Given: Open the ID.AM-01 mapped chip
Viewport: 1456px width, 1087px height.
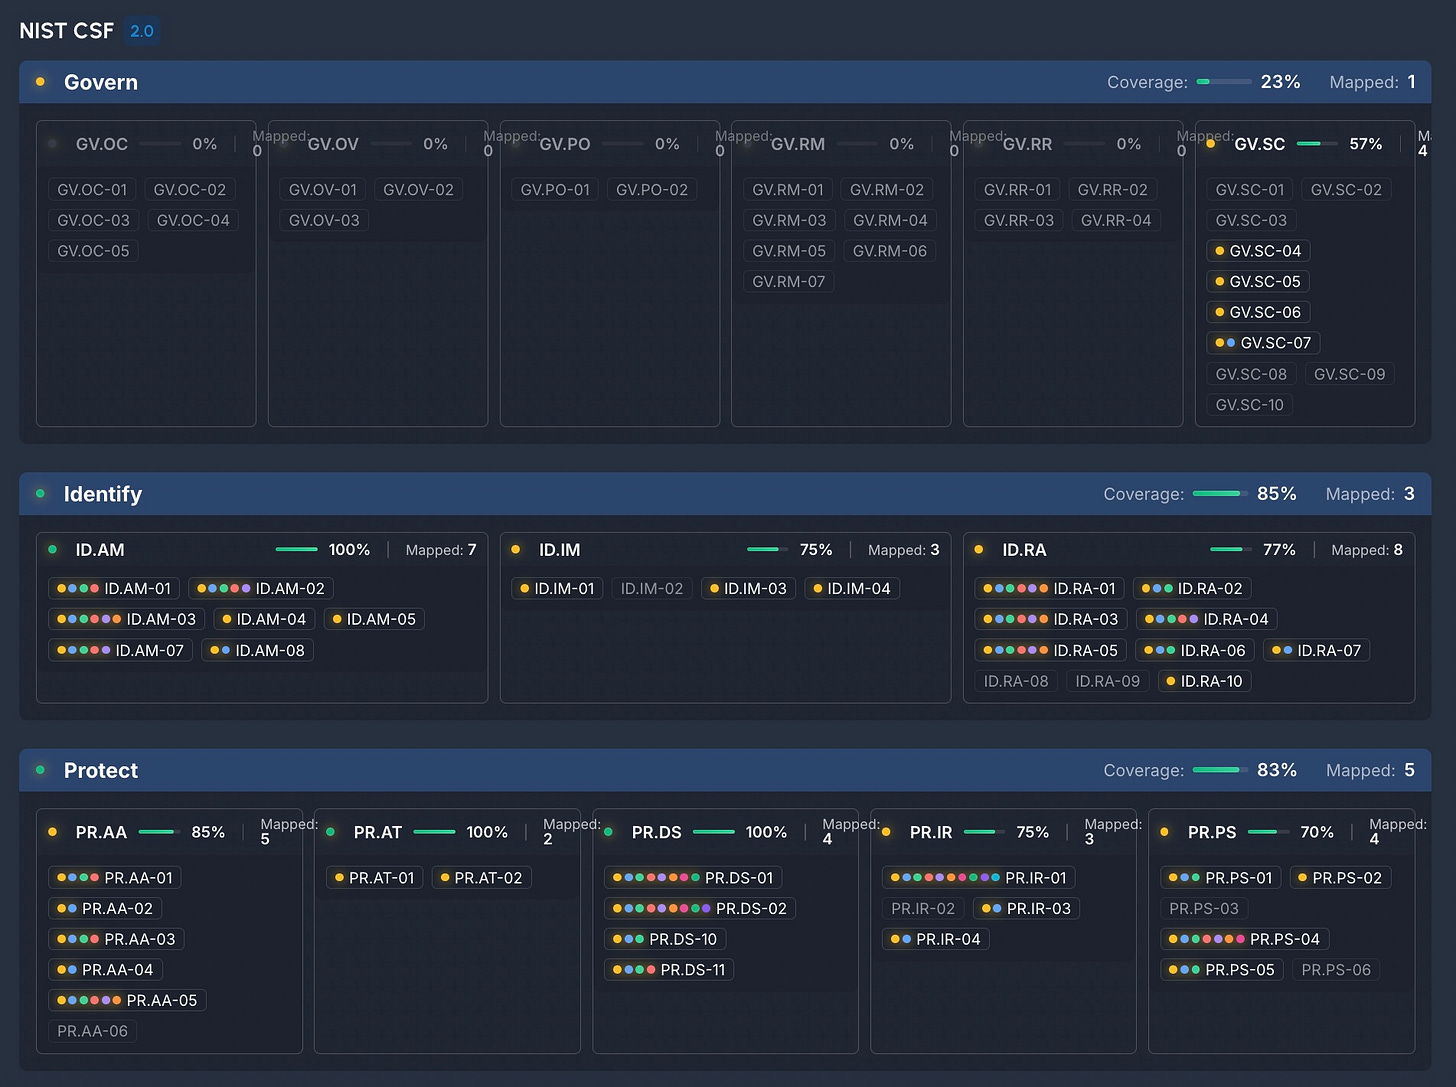Looking at the screenshot, I should 114,589.
